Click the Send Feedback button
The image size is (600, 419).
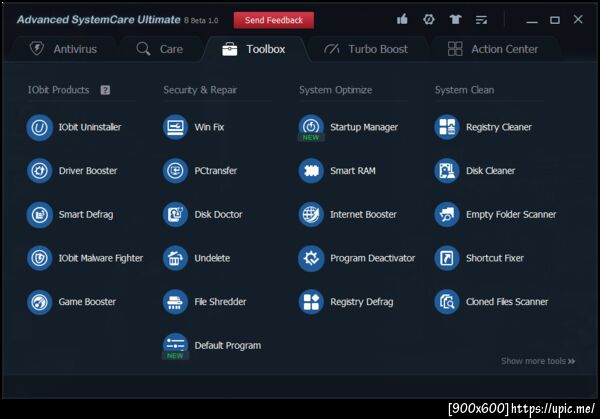coord(274,20)
